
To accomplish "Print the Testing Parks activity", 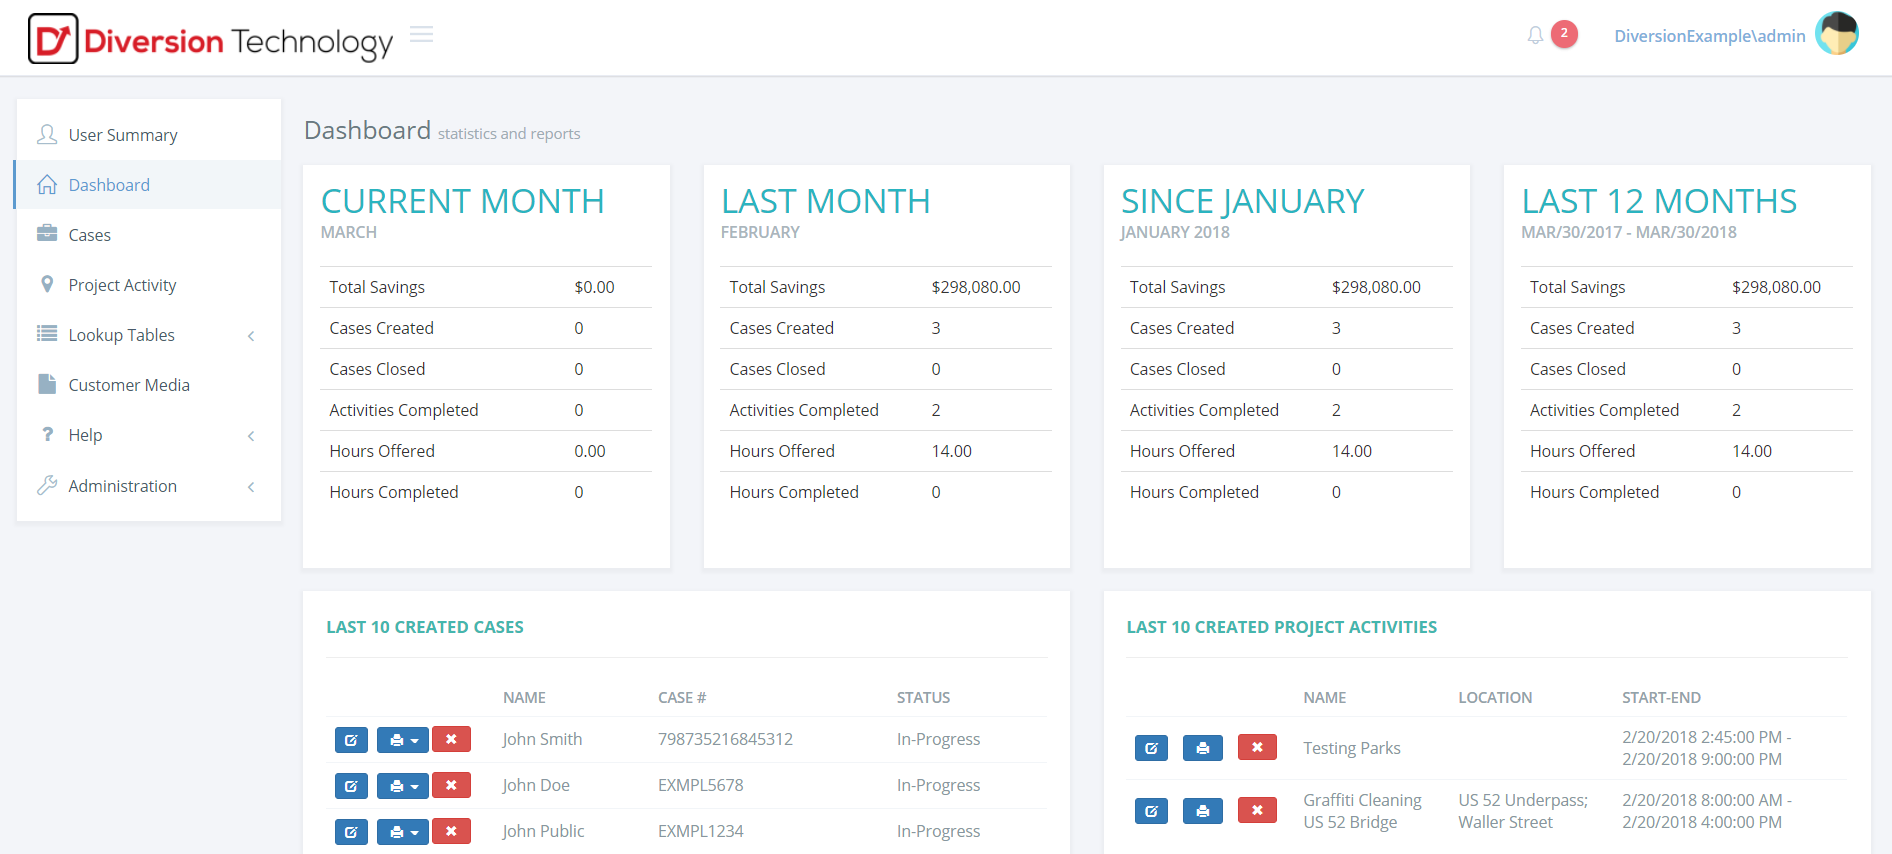I will pos(1202,748).
